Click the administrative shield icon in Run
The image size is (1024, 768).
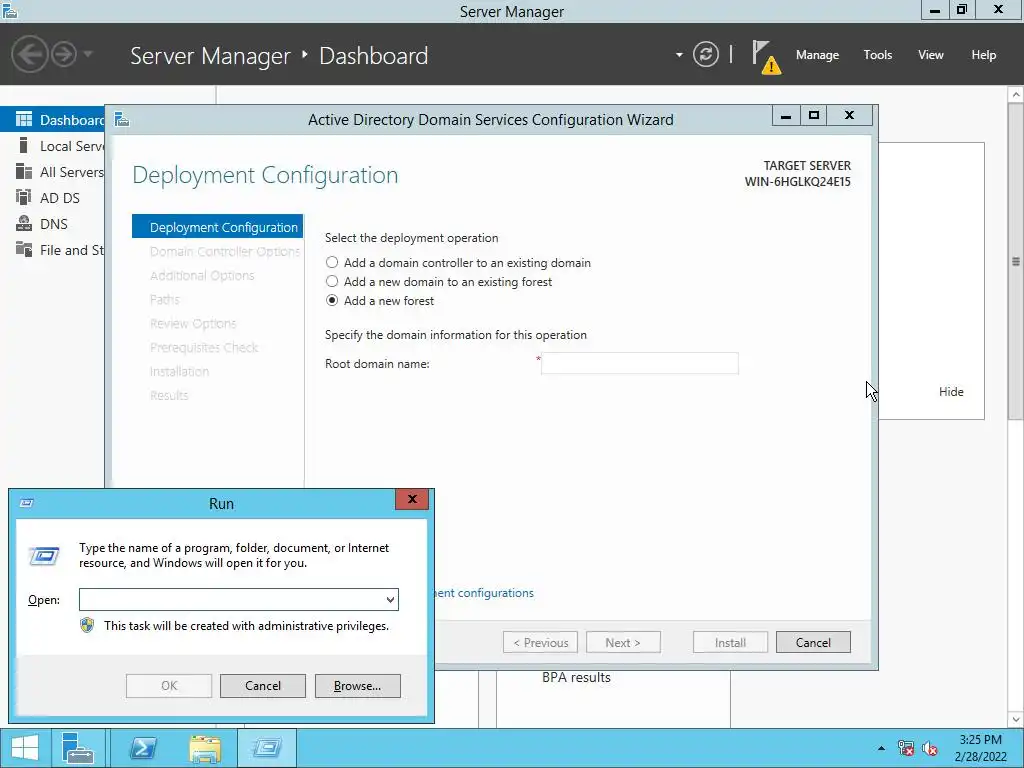(87, 625)
